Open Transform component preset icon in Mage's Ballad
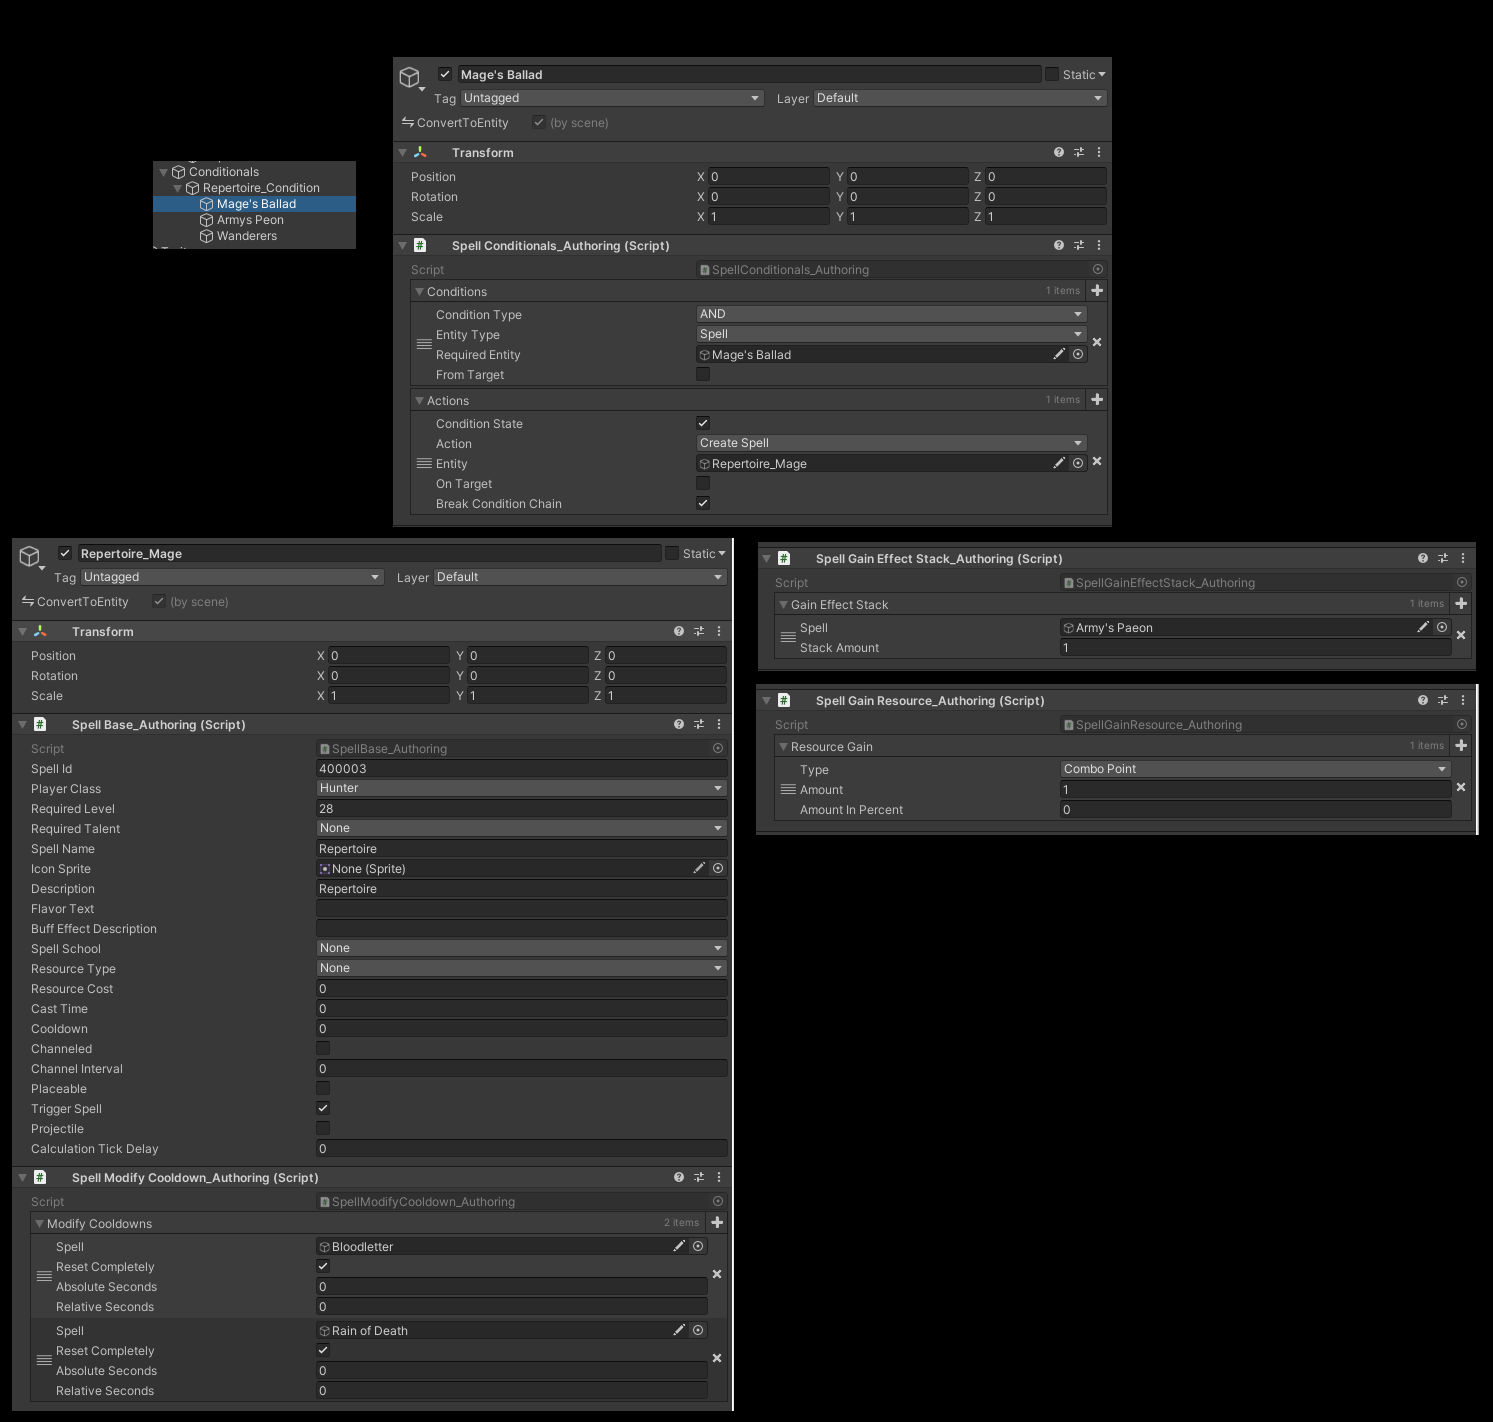The image size is (1493, 1422). click(1078, 152)
